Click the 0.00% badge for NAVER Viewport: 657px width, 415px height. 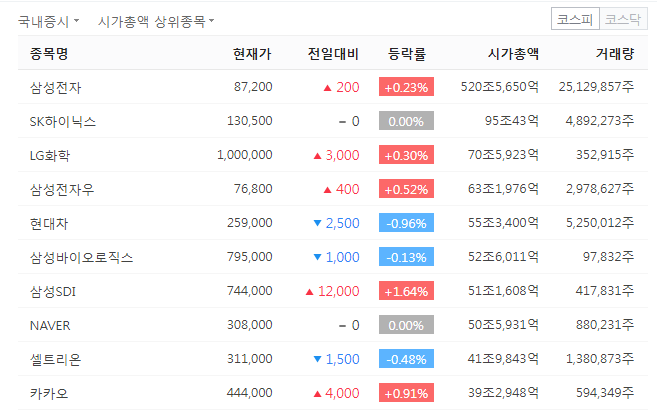pos(406,324)
